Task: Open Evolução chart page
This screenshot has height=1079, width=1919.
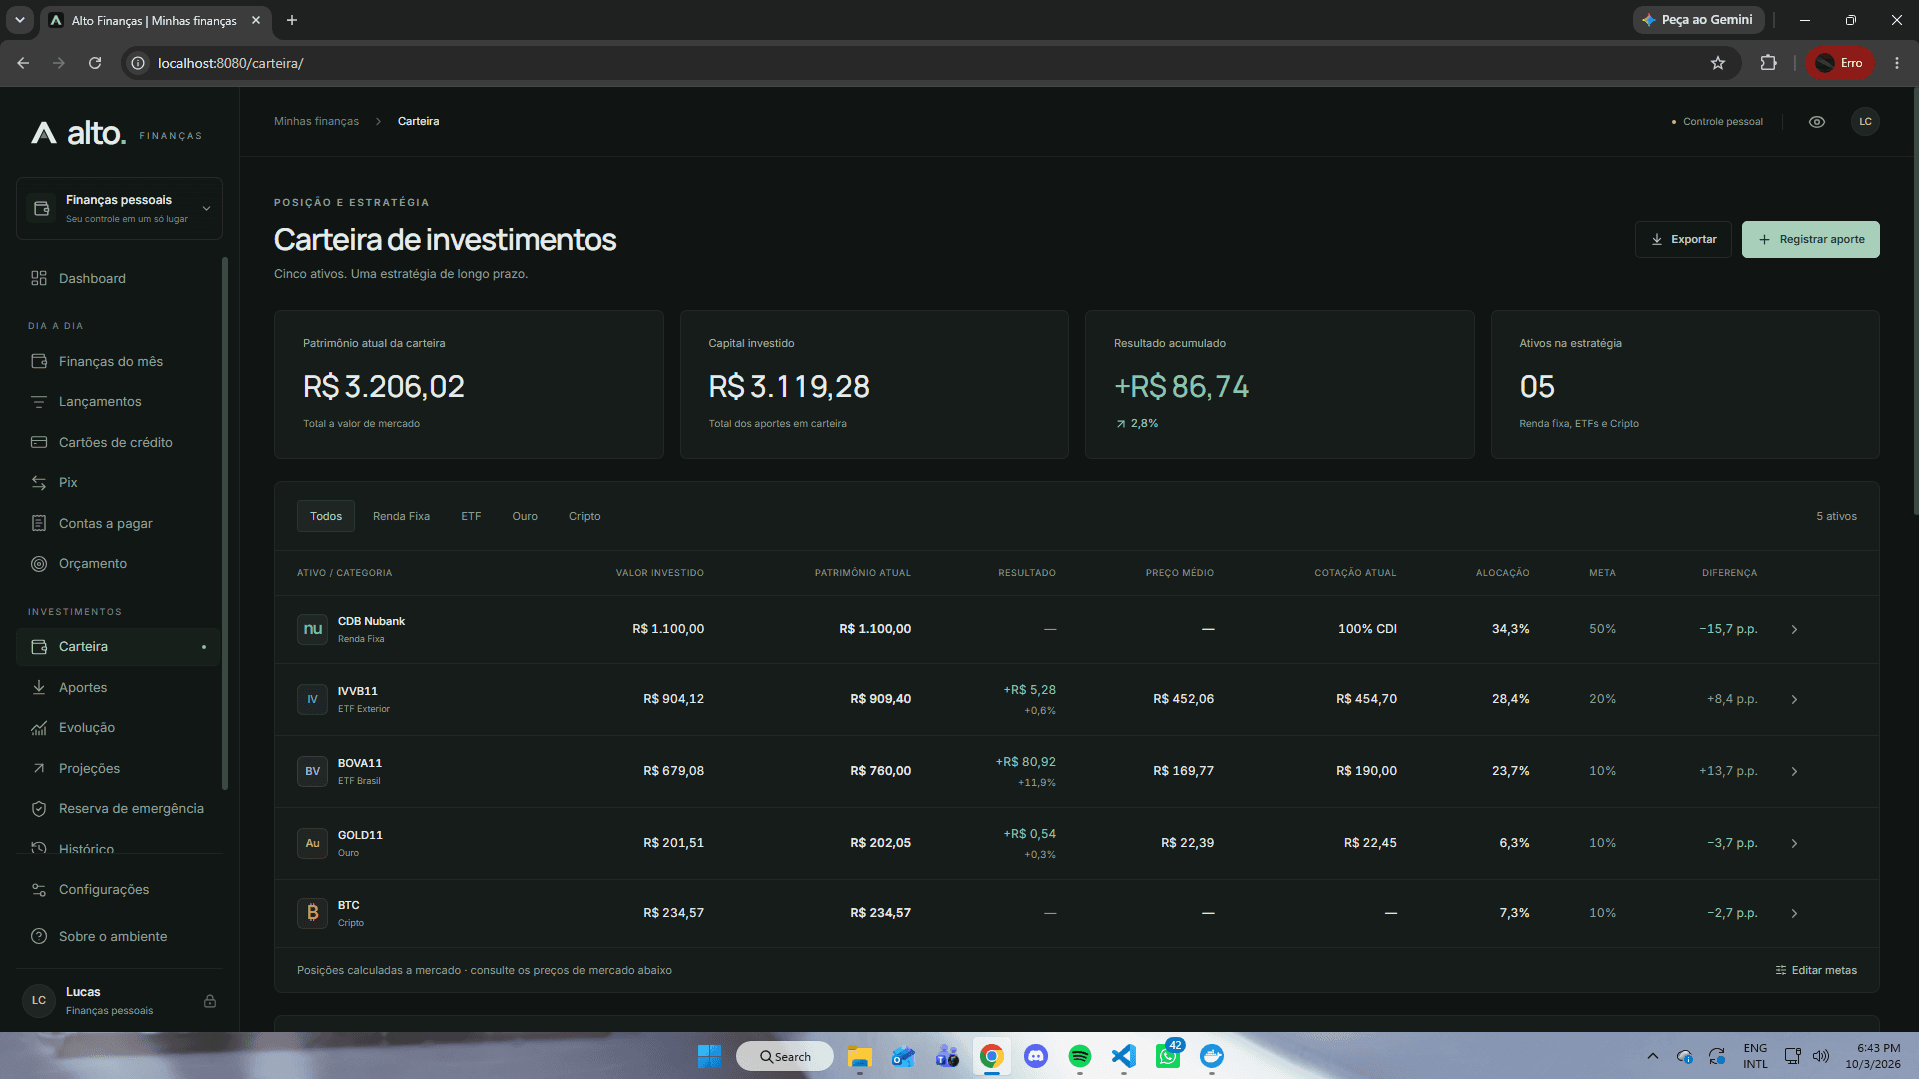Action: point(118,727)
